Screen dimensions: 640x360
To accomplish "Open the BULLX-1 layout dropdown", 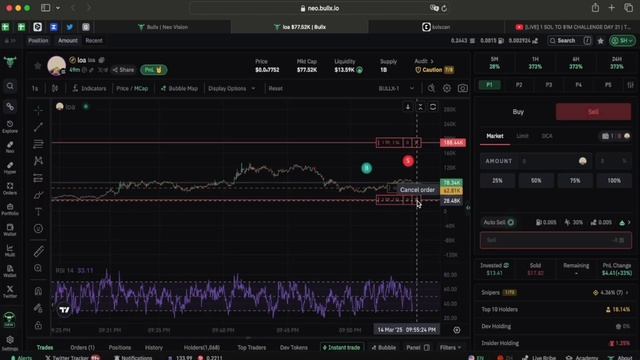I will point(396,88).
